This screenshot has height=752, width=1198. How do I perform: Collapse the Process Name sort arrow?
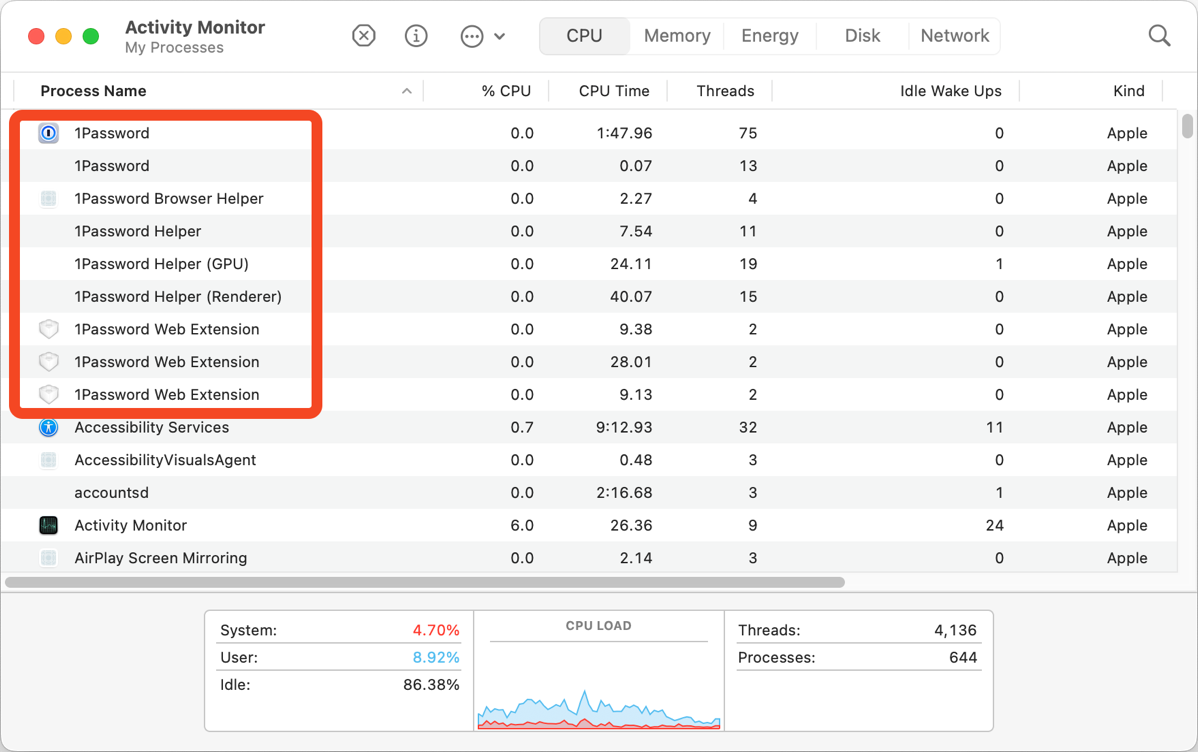[x=406, y=90]
